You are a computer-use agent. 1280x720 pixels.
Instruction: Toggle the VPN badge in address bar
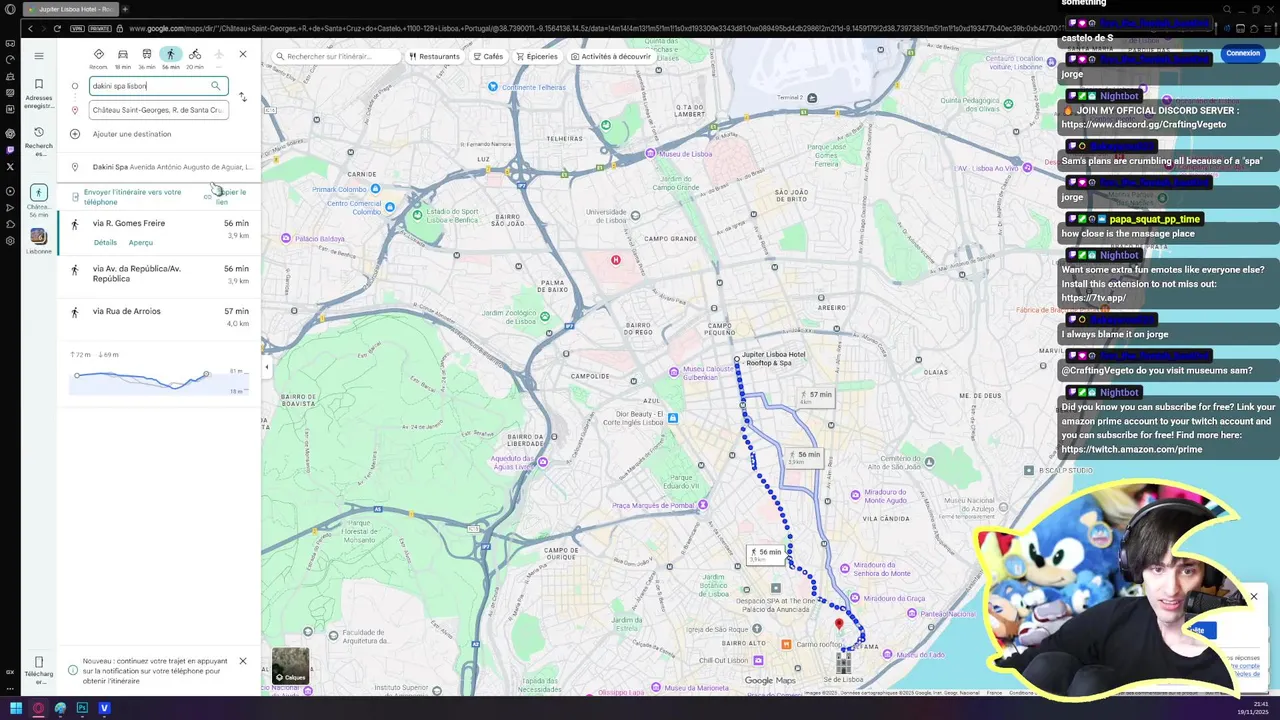tap(76, 28)
